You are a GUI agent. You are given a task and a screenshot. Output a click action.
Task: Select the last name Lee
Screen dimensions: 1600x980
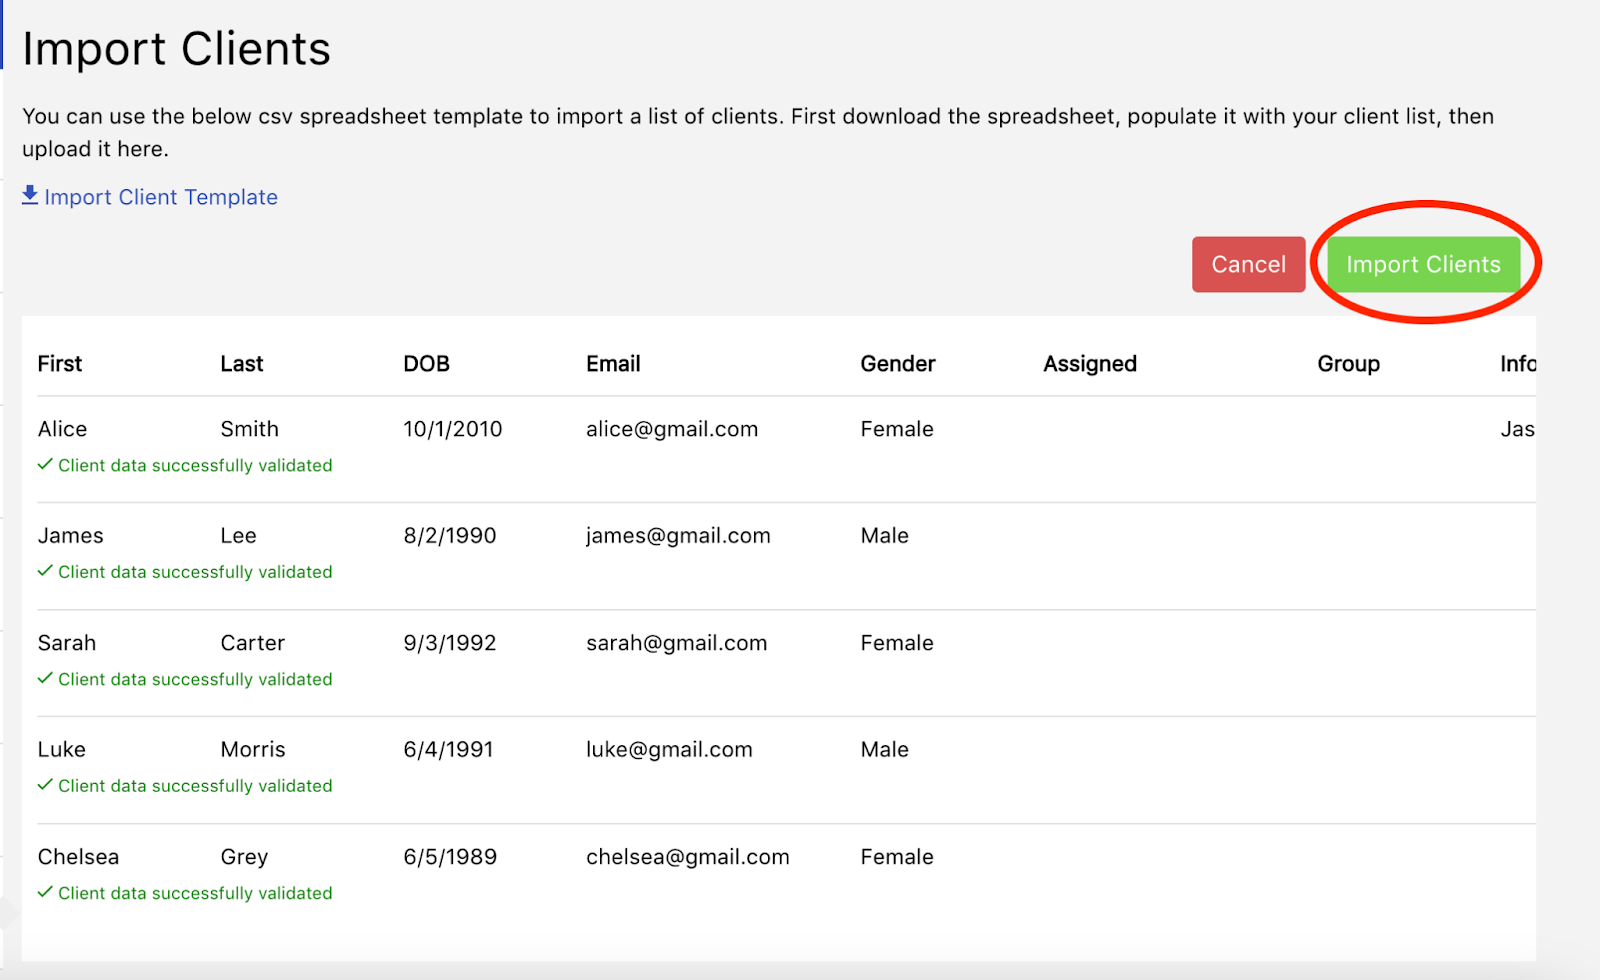238,536
